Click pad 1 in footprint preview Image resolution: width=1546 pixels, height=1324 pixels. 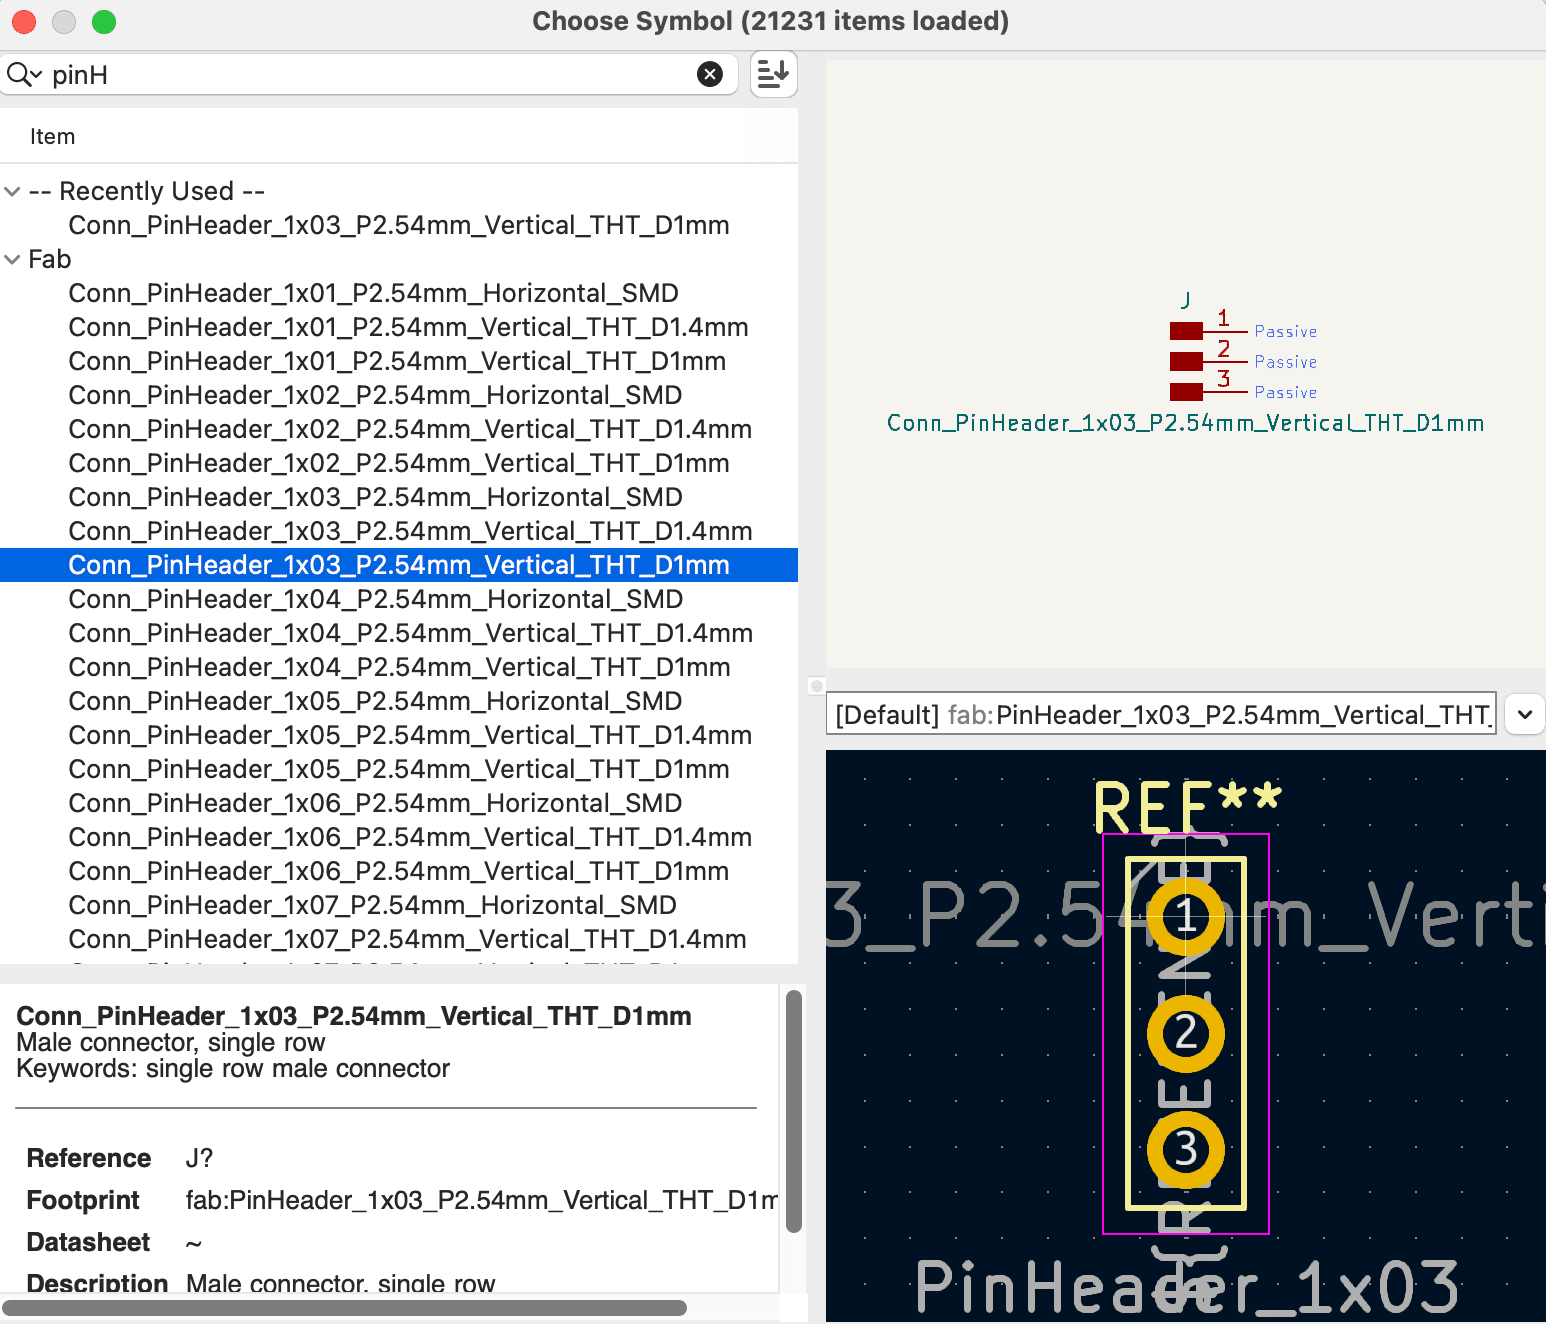[x=1186, y=915]
